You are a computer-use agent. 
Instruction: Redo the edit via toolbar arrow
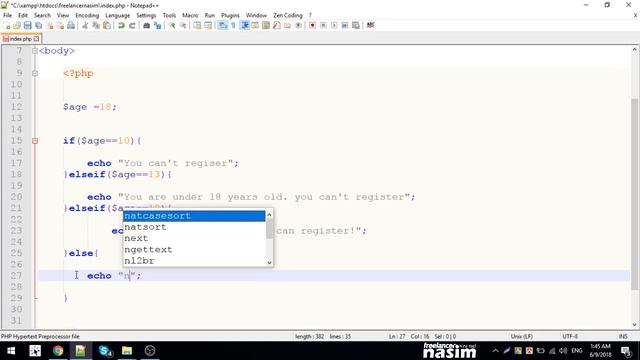click(x=132, y=25)
